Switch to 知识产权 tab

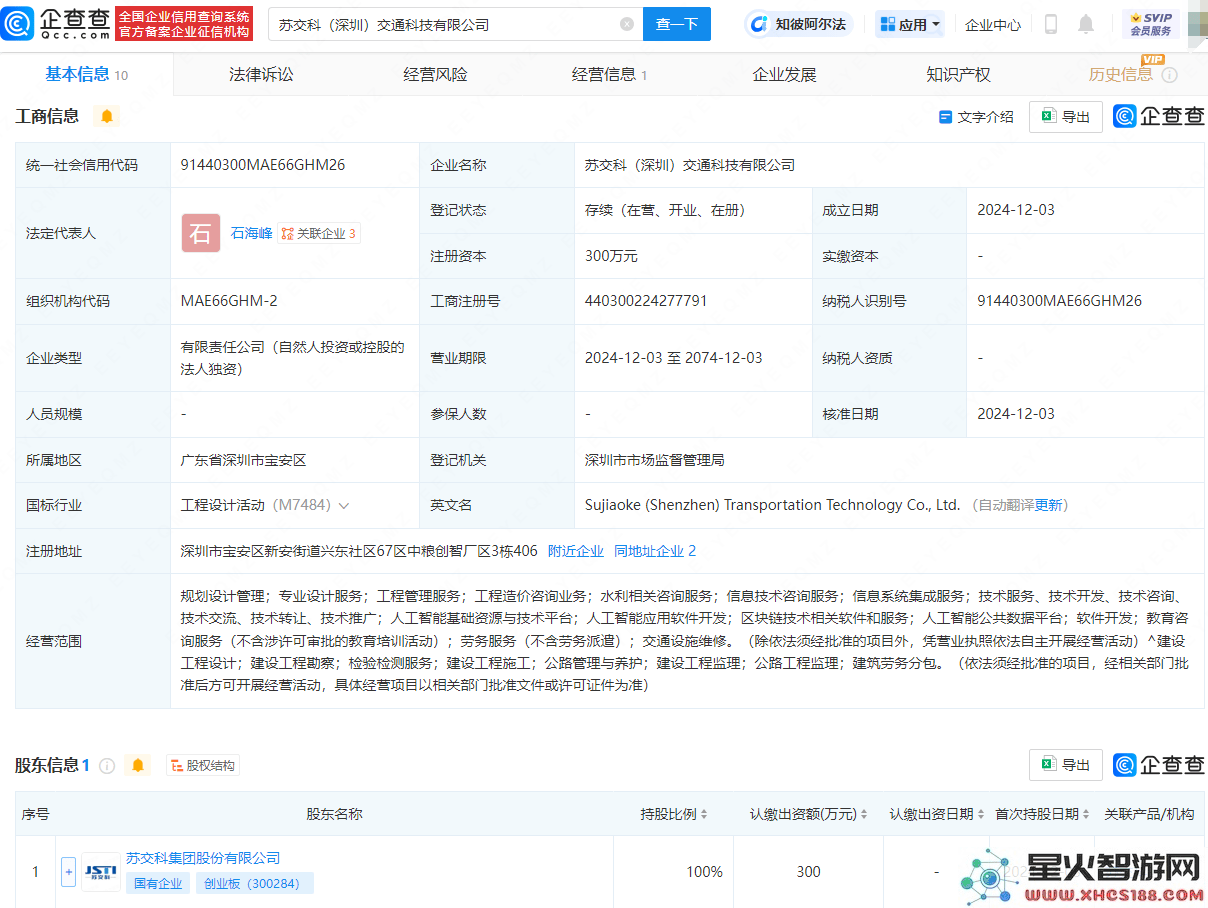(958, 74)
